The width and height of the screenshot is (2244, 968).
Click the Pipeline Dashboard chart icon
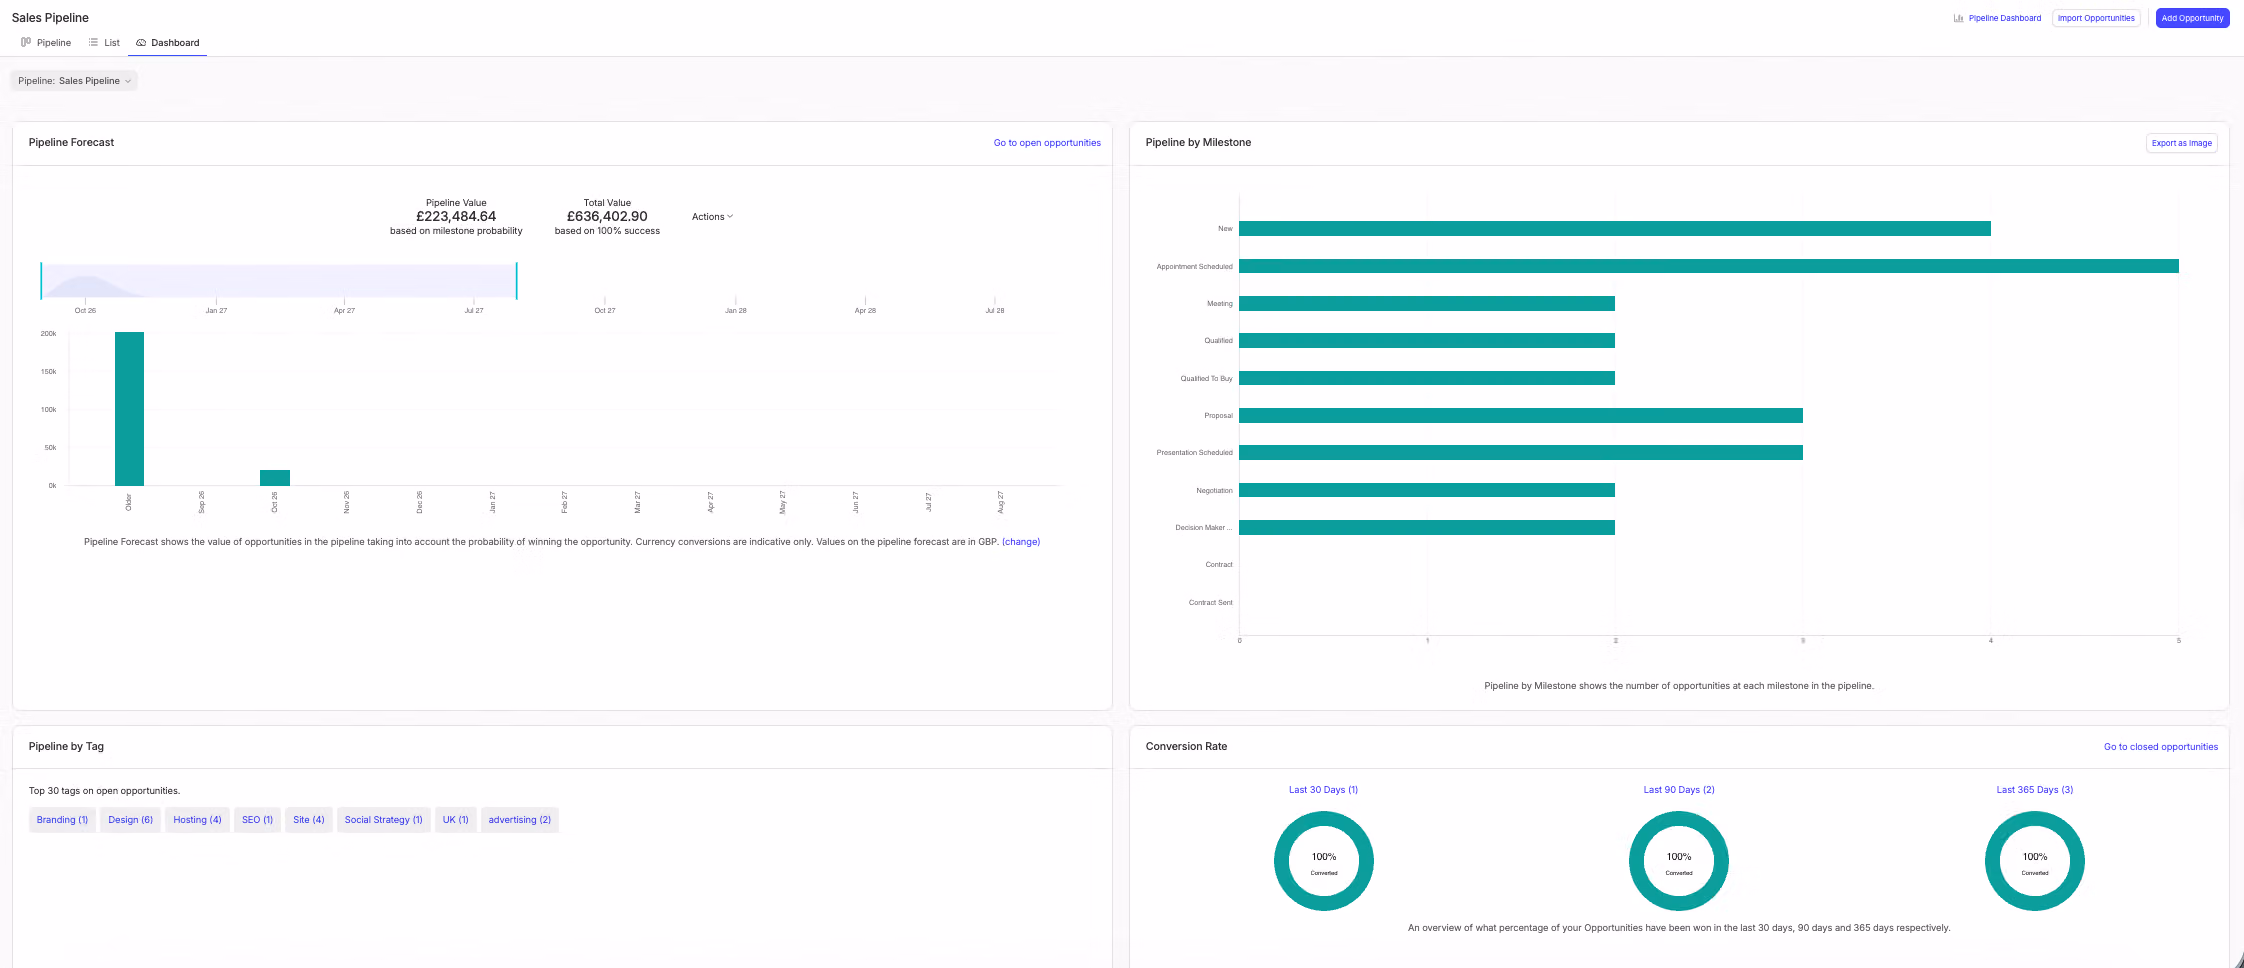(1958, 18)
